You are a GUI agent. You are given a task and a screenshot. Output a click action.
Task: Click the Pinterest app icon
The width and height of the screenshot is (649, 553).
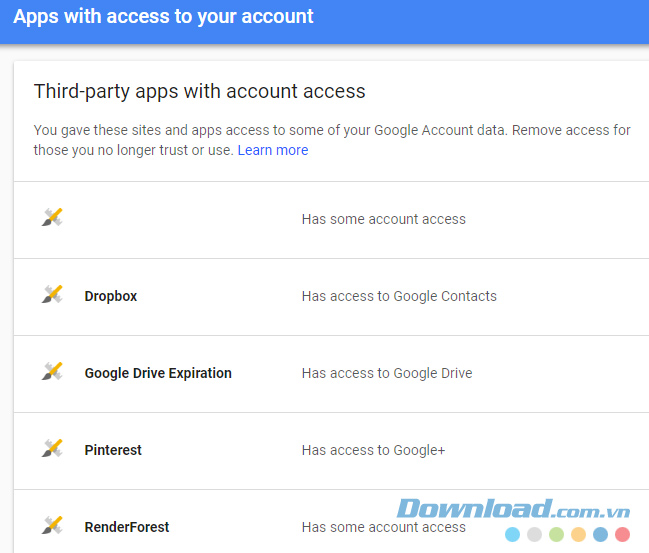point(52,449)
